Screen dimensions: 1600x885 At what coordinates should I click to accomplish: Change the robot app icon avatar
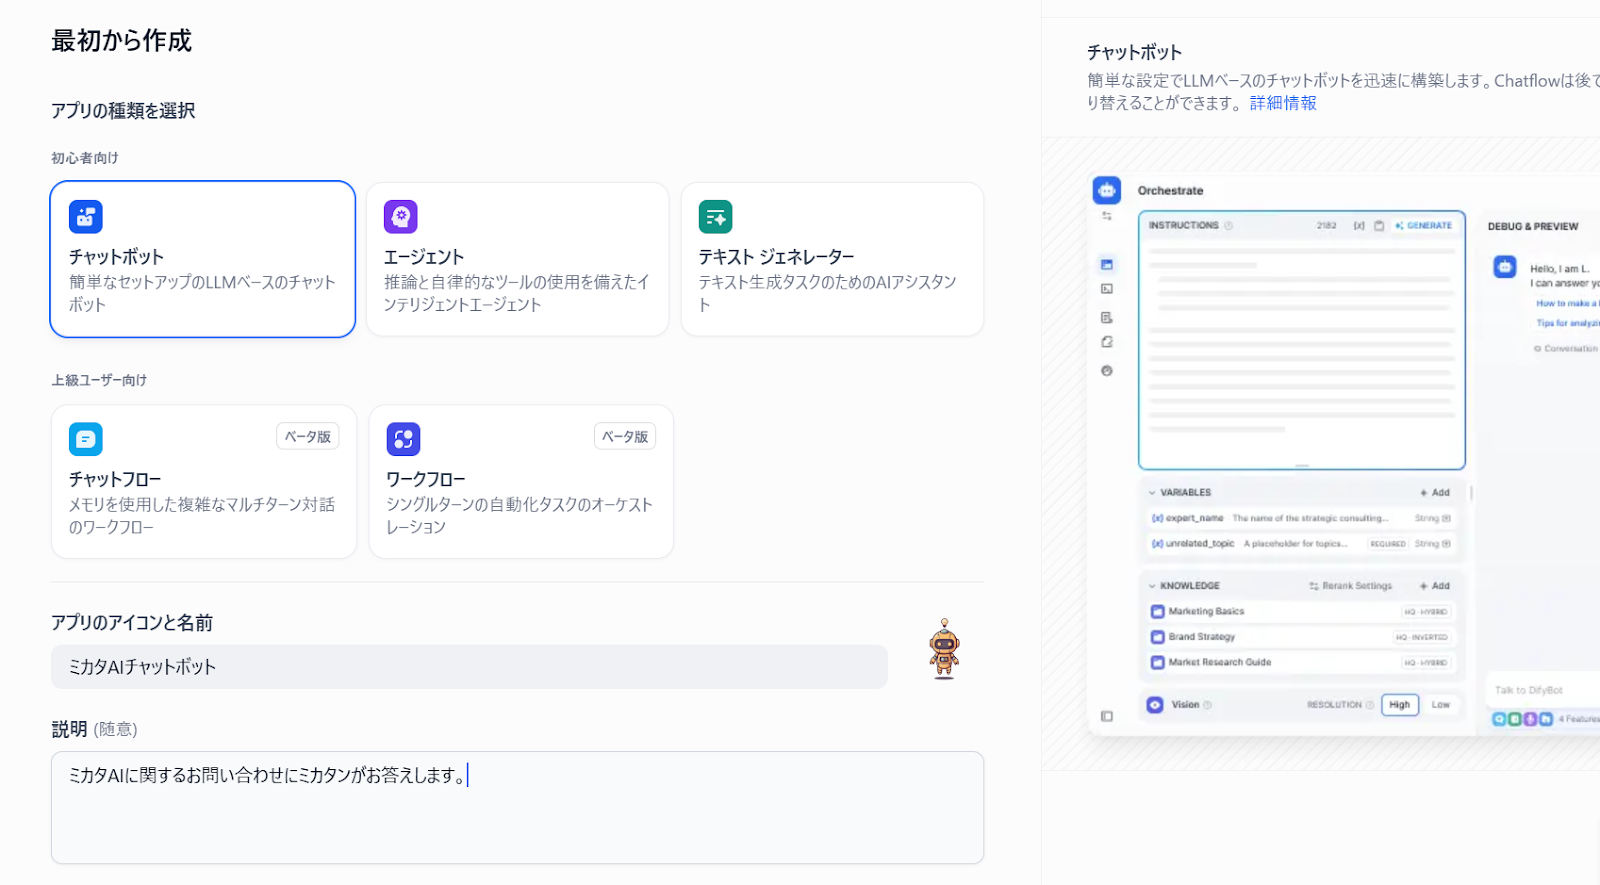(943, 650)
